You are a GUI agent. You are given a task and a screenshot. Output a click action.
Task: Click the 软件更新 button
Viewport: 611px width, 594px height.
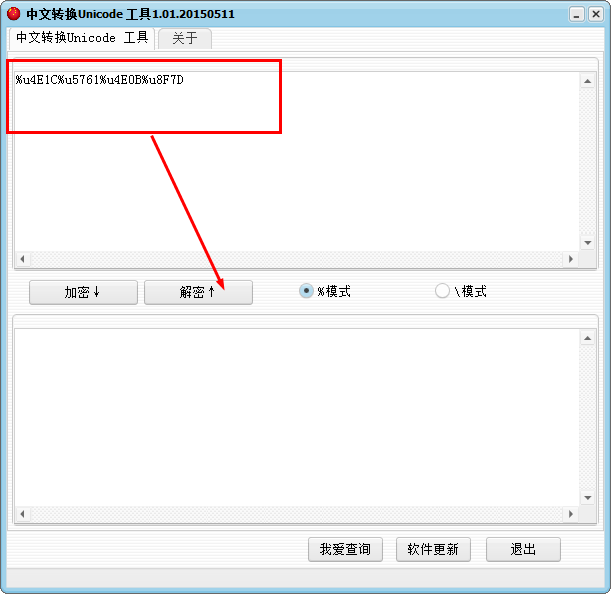pos(433,549)
